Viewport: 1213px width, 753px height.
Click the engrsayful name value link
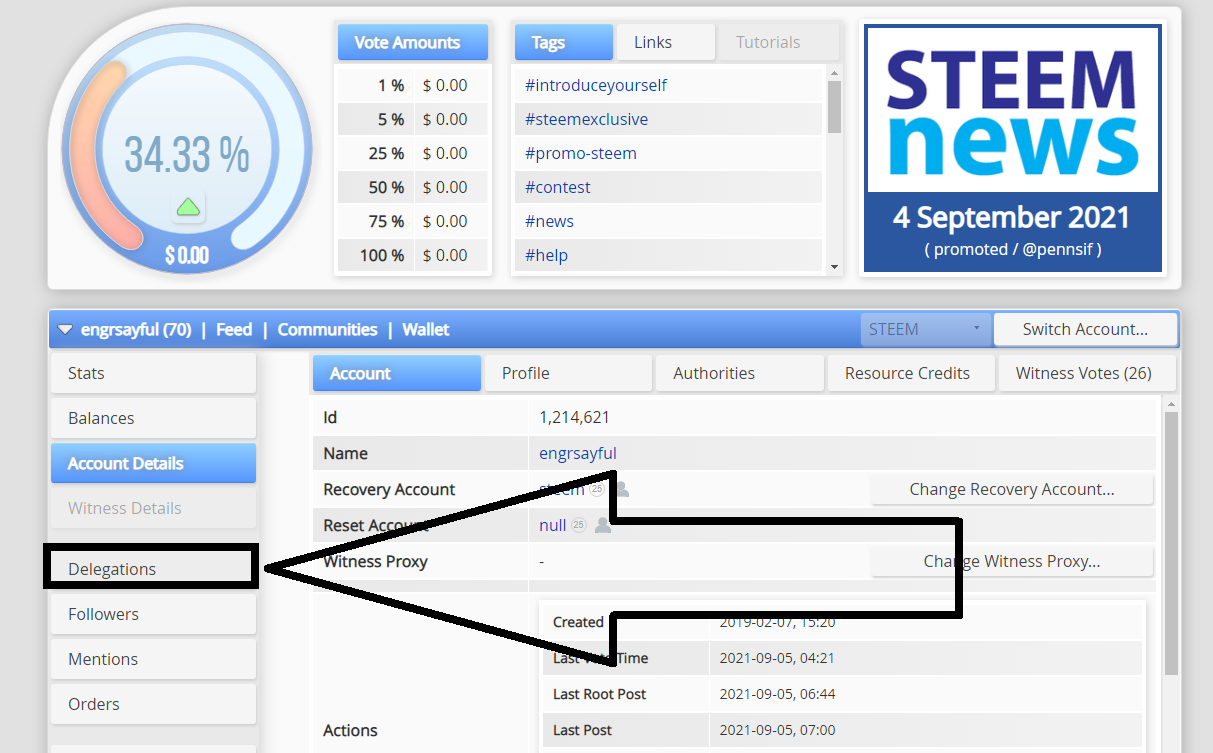click(x=578, y=453)
